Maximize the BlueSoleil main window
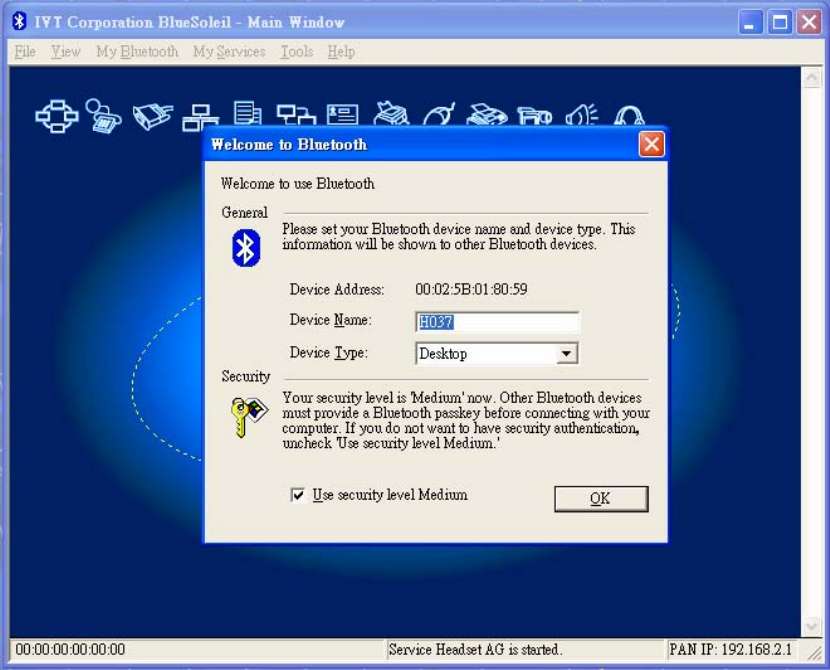 [780, 22]
